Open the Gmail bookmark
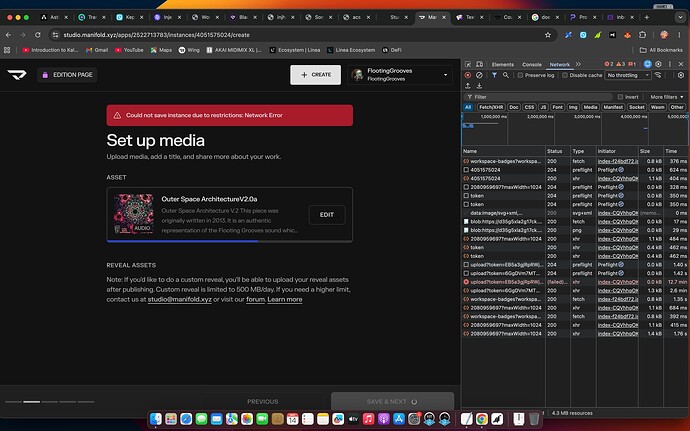Viewport: 690px width, 431px height. [97, 50]
